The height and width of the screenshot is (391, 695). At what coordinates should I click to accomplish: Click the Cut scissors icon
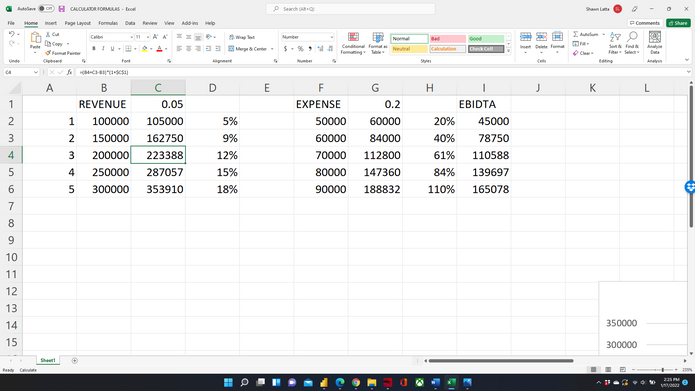[48, 34]
